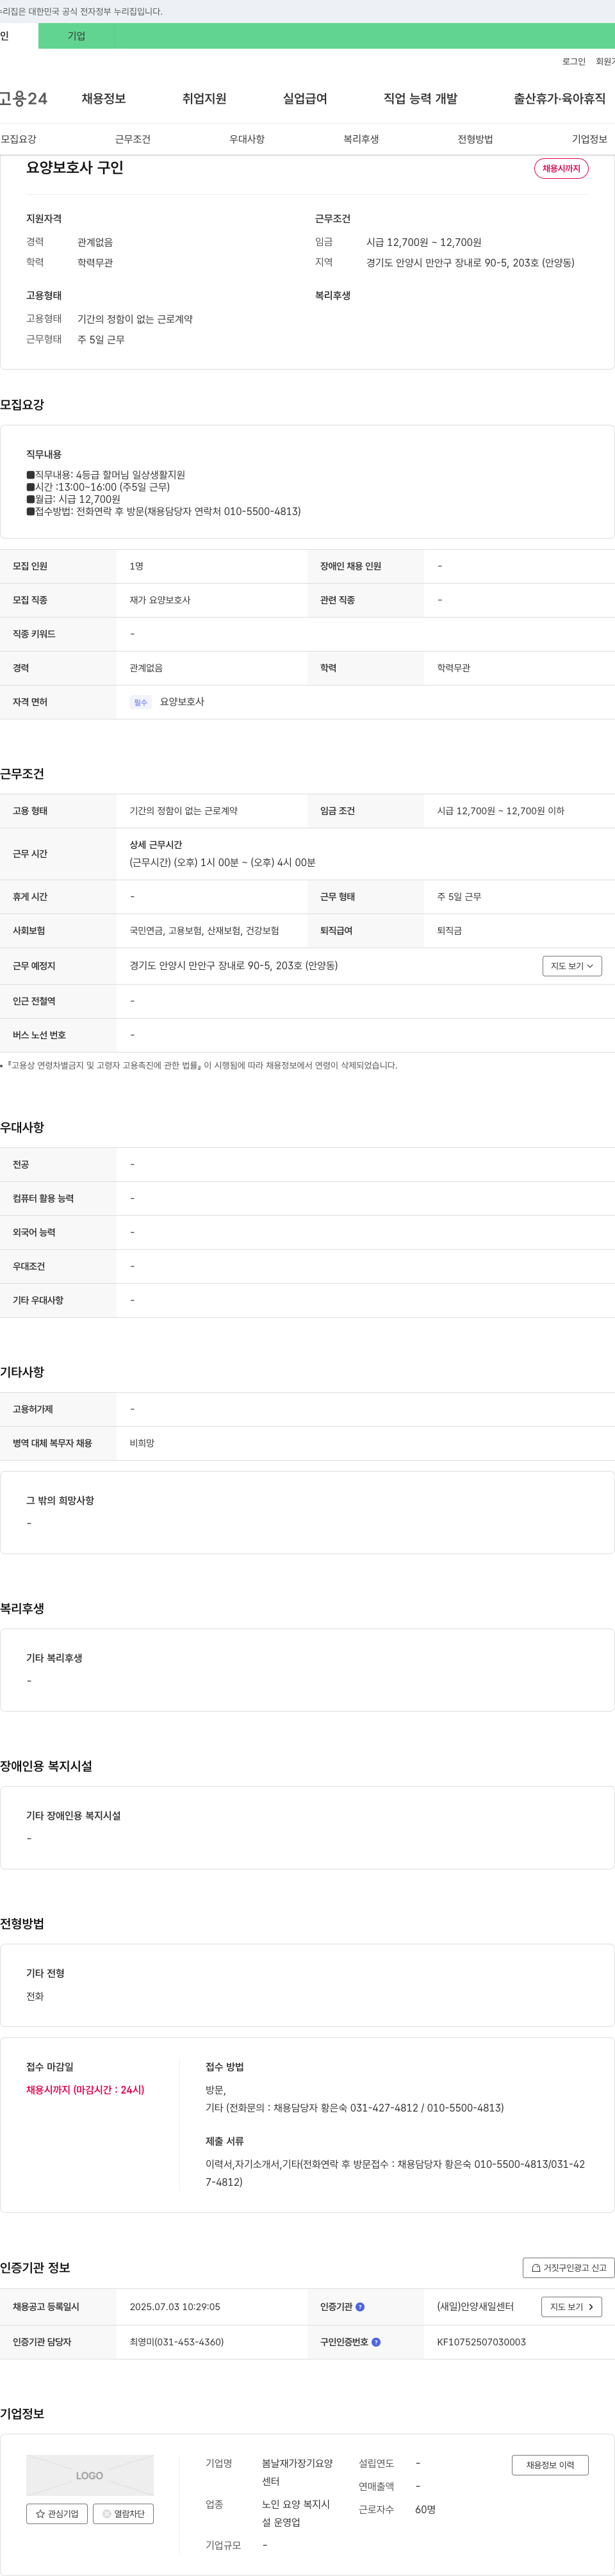This screenshot has height=2576, width=615.
Task: Select the text 재가 요양보호사
Action: [160, 600]
